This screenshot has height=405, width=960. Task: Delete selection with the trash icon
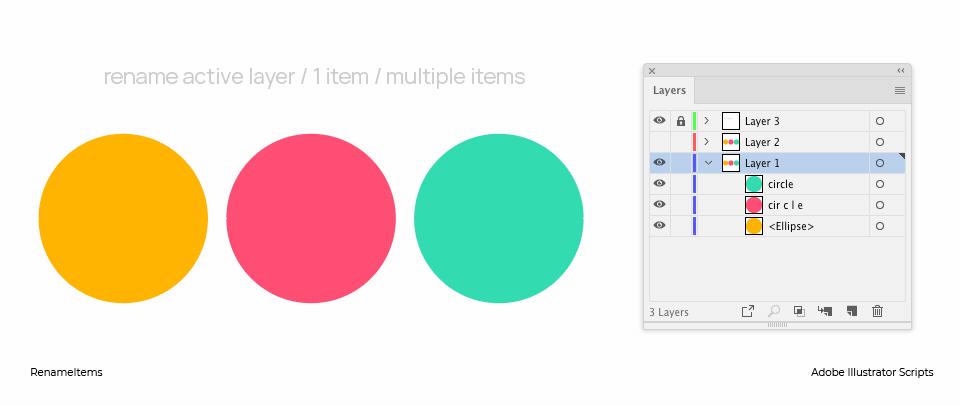(x=877, y=311)
